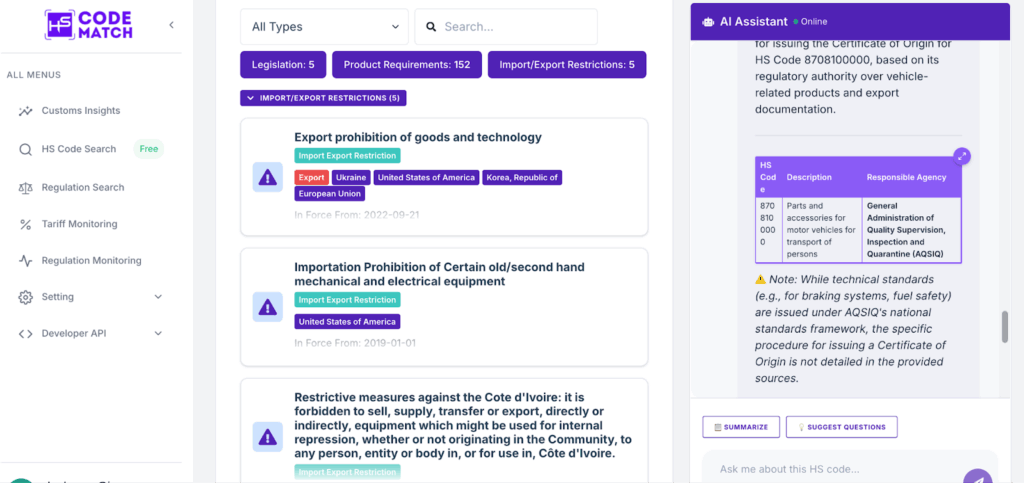Expand the Setting menu
1024x483 pixels.
pyautogui.click(x=158, y=297)
